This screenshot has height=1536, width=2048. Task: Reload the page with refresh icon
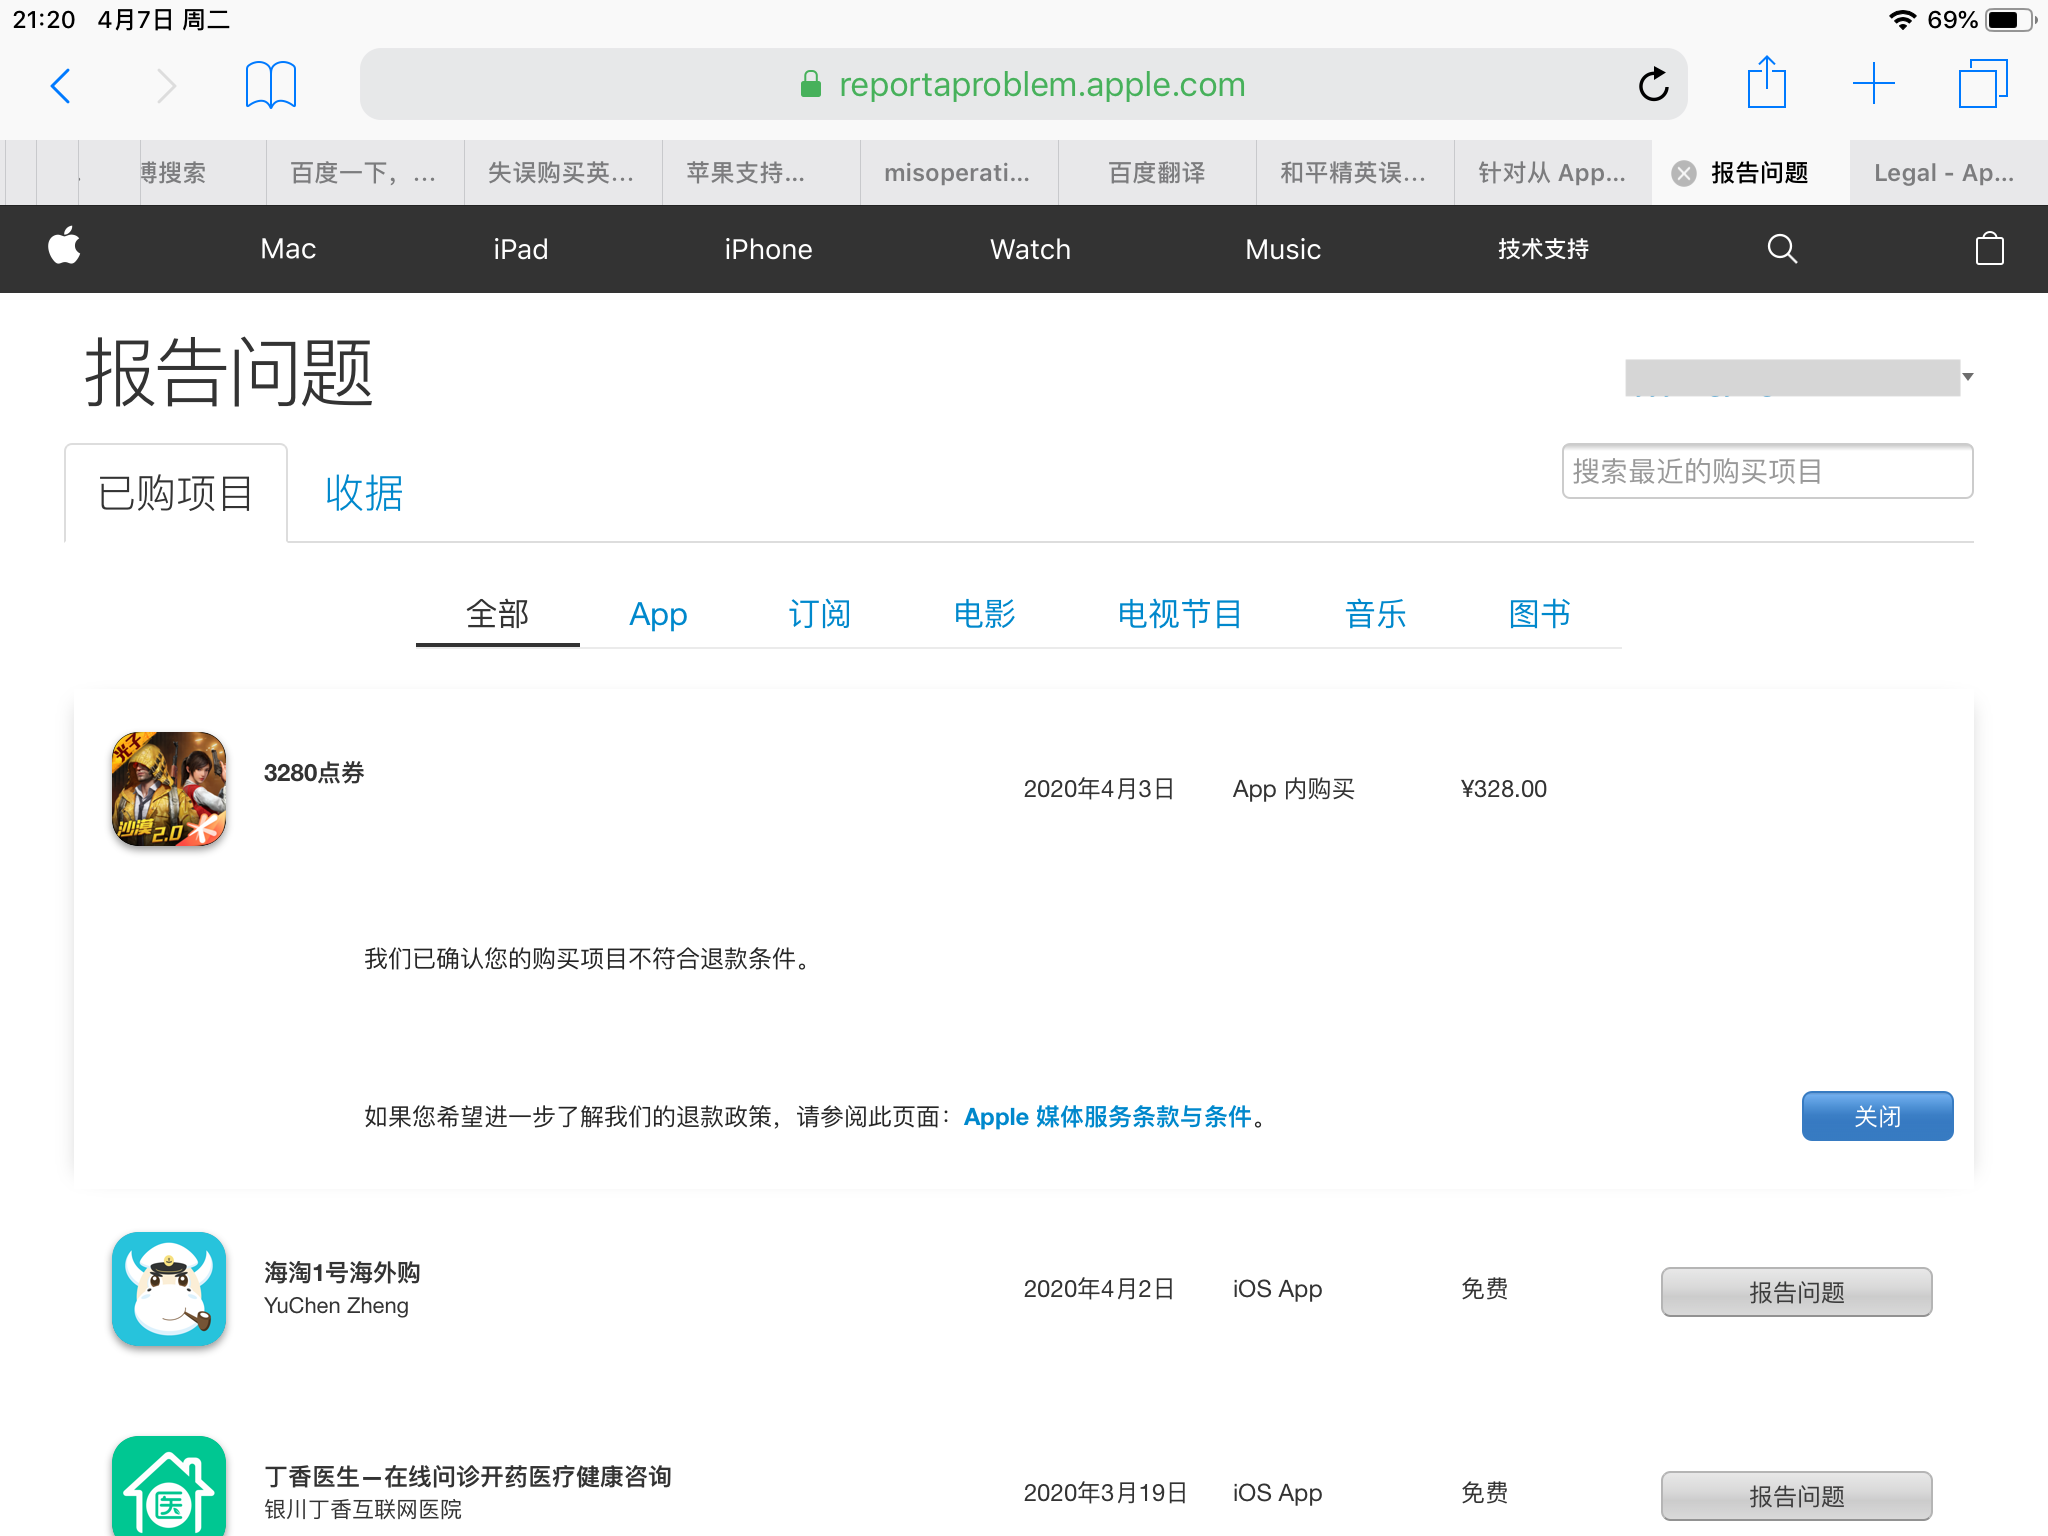click(x=1653, y=85)
